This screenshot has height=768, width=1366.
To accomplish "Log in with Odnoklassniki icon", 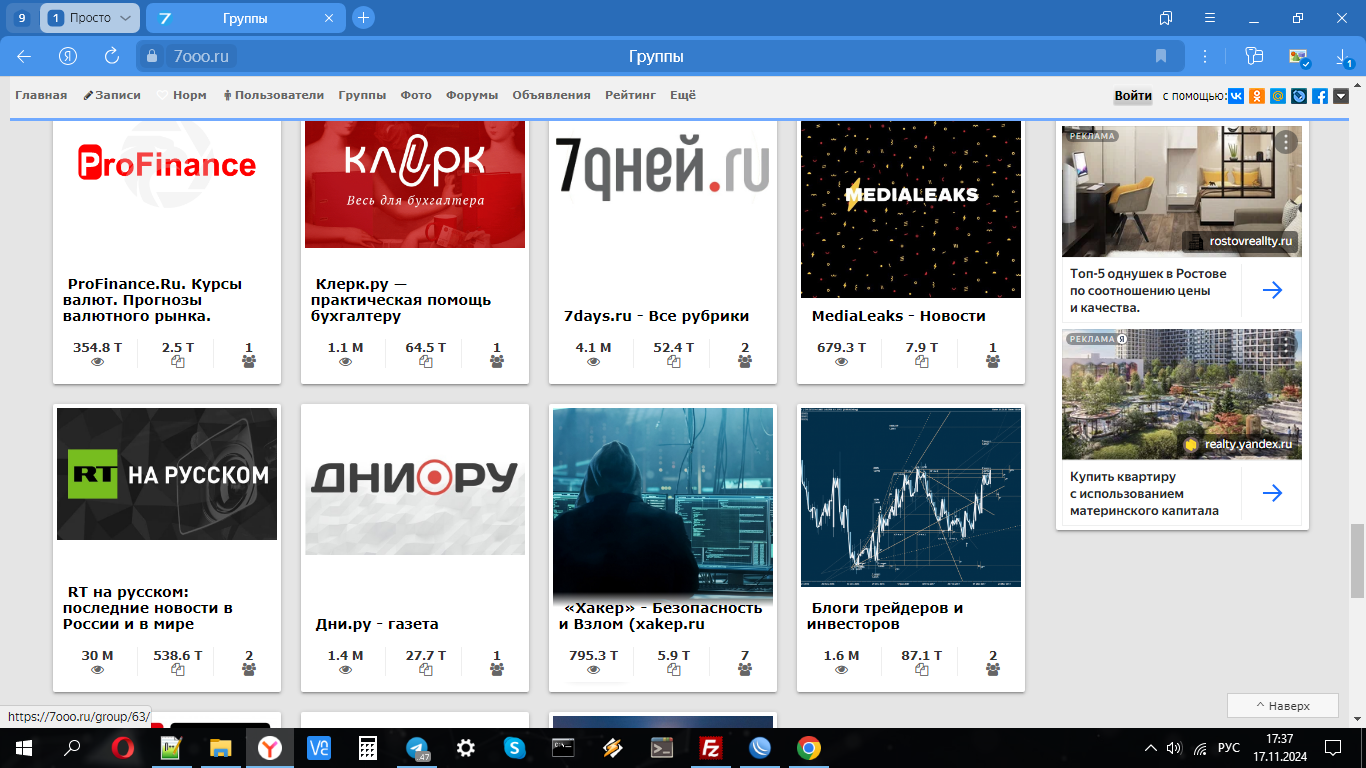I will click(x=1258, y=96).
